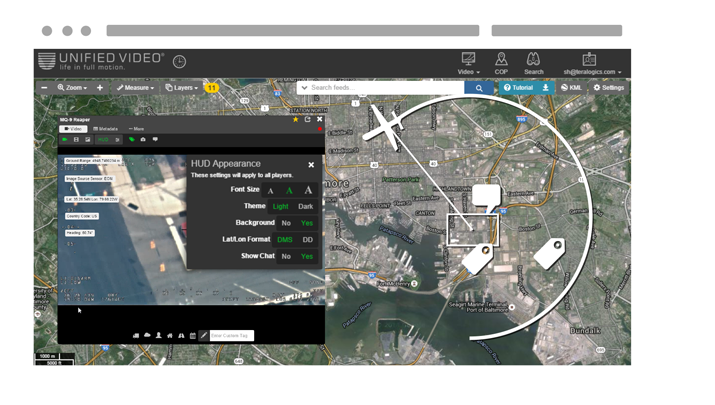
Task: Select the medium font size A
Action: pyautogui.click(x=289, y=191)
